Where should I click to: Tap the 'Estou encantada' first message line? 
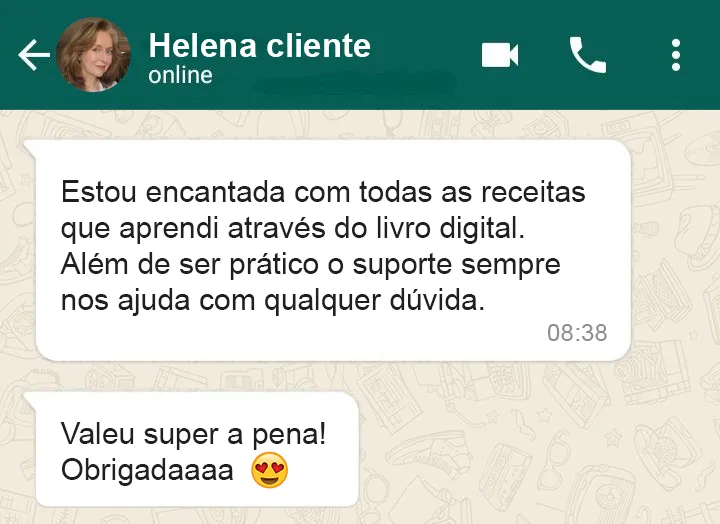[323, 192]
